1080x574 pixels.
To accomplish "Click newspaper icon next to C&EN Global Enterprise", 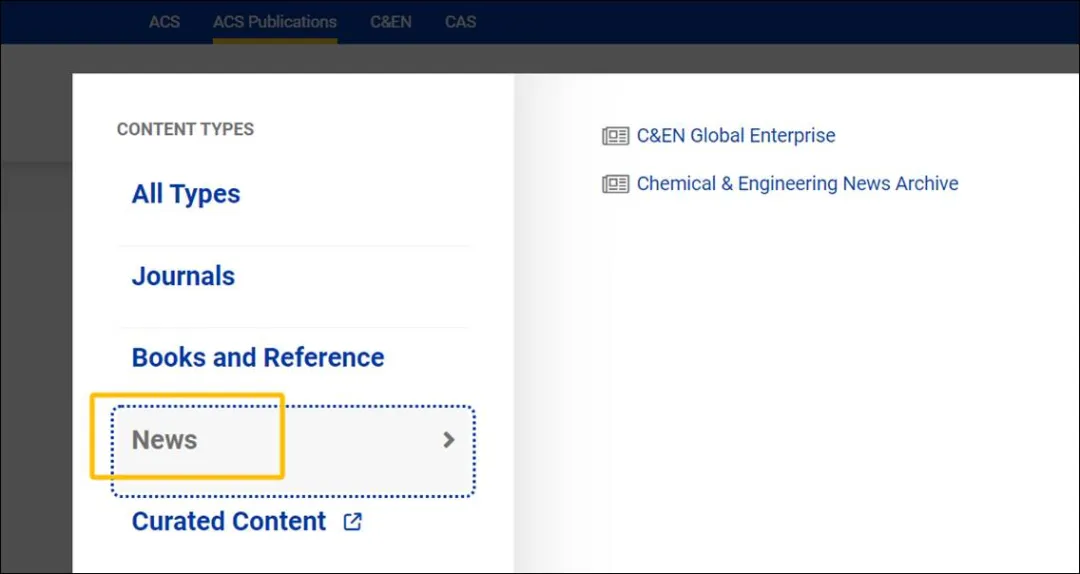I will (616, 136).
